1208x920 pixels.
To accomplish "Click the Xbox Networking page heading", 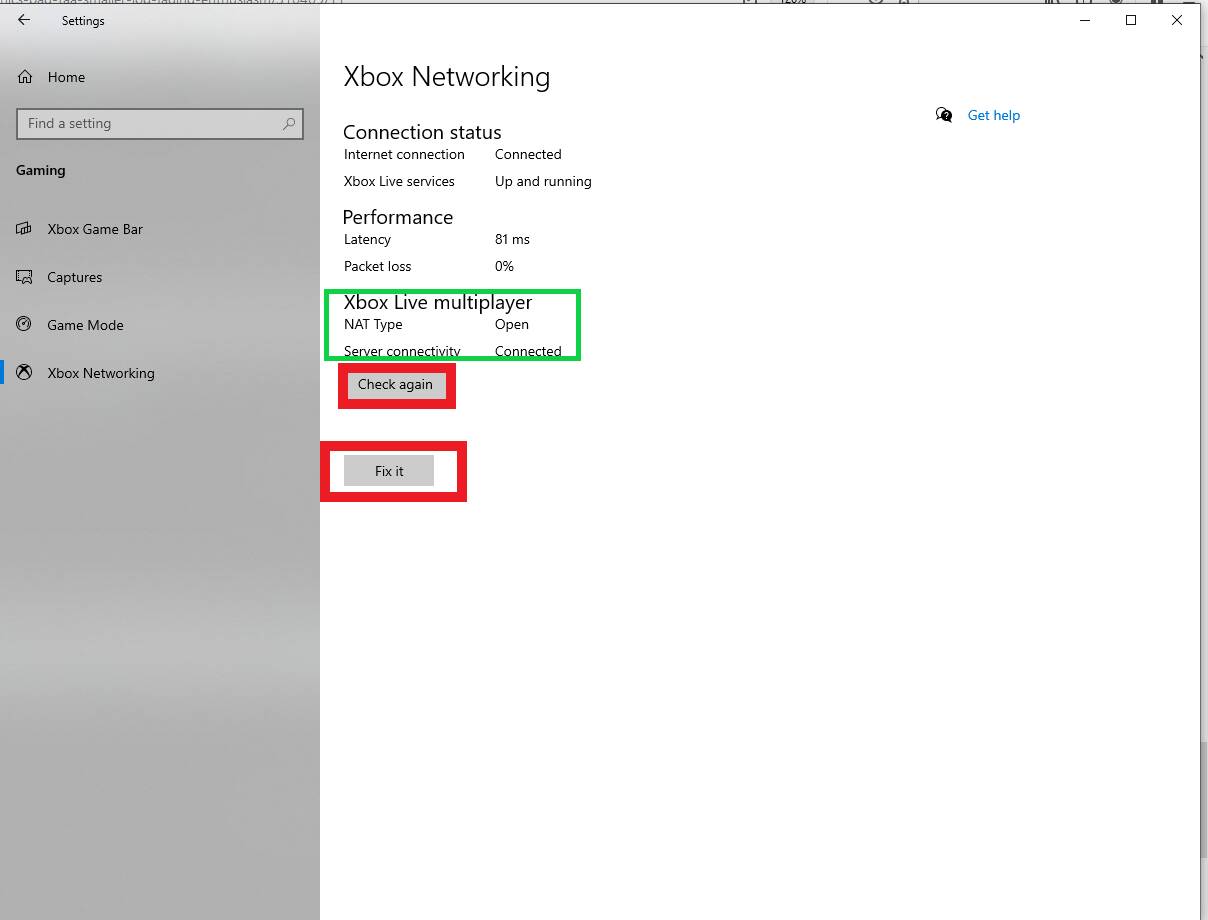I will coord(447,77).
